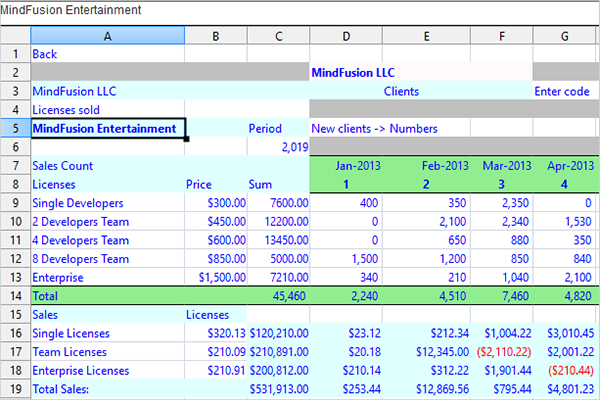Select column C header
The image size is (600, 400).
click(x=278, y=36)
